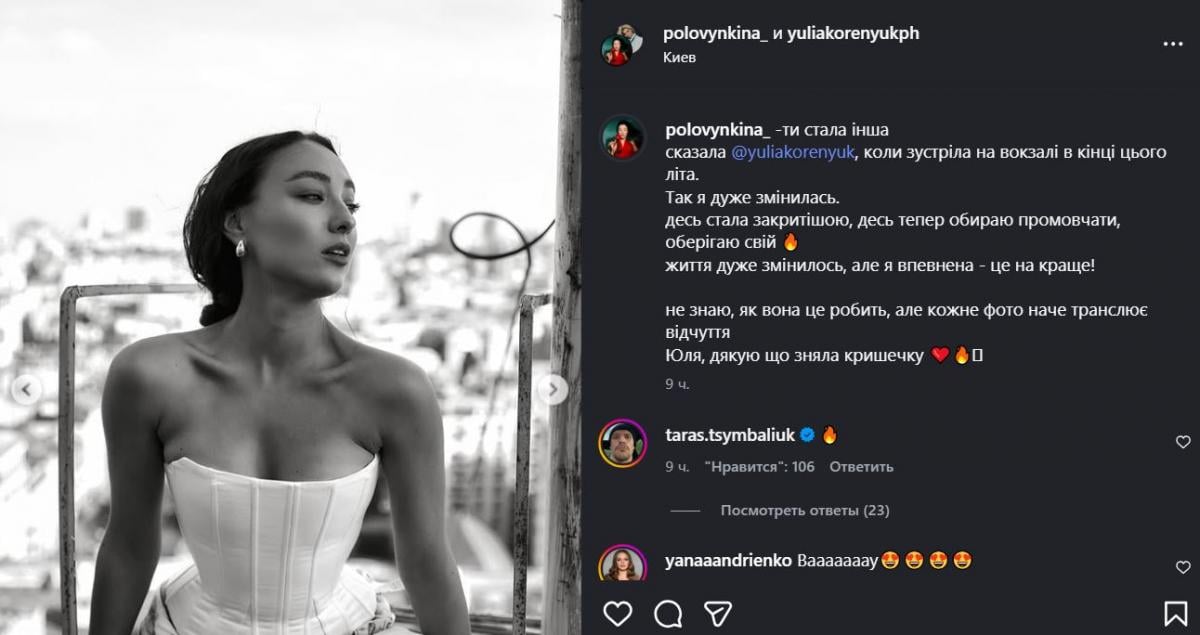1200x635 pixels.
Task: Like taras.tsymbaliuk's comment
Action: 1183,442
